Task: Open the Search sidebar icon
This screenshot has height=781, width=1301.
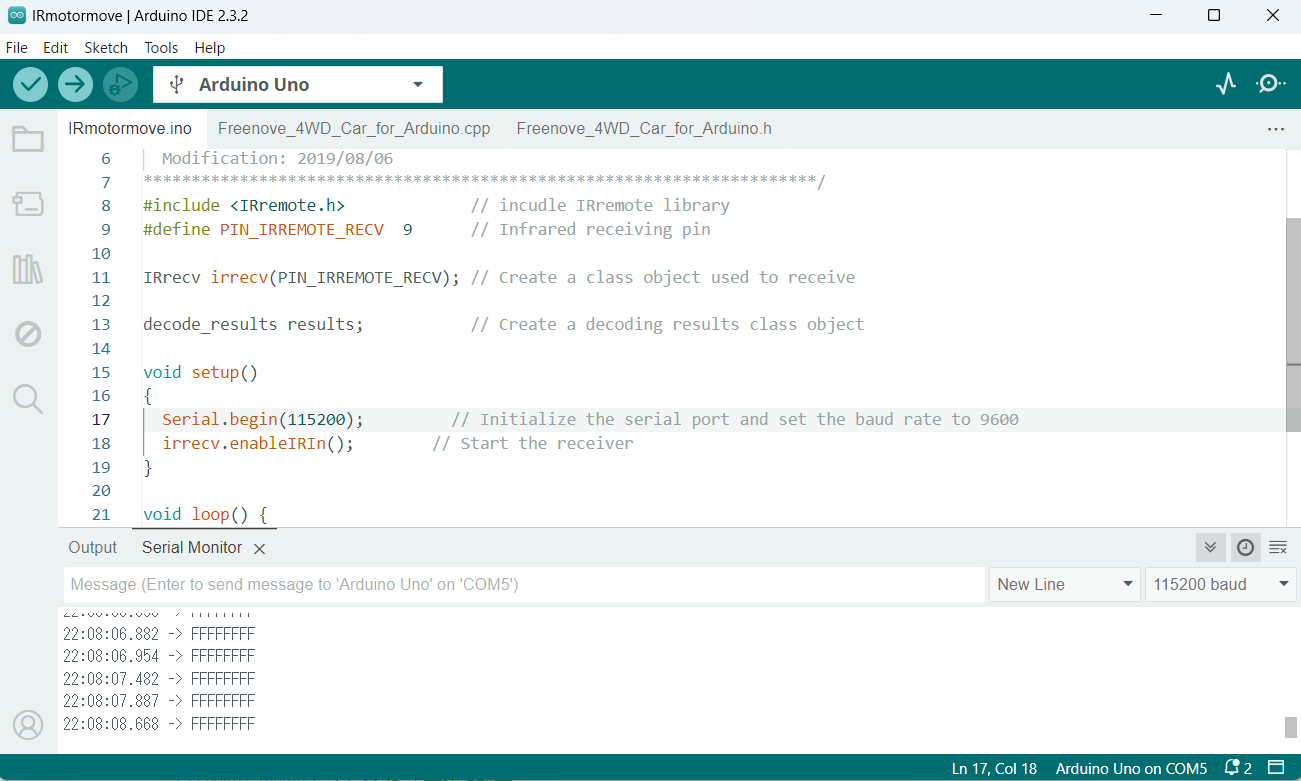Action: [28, 399]
